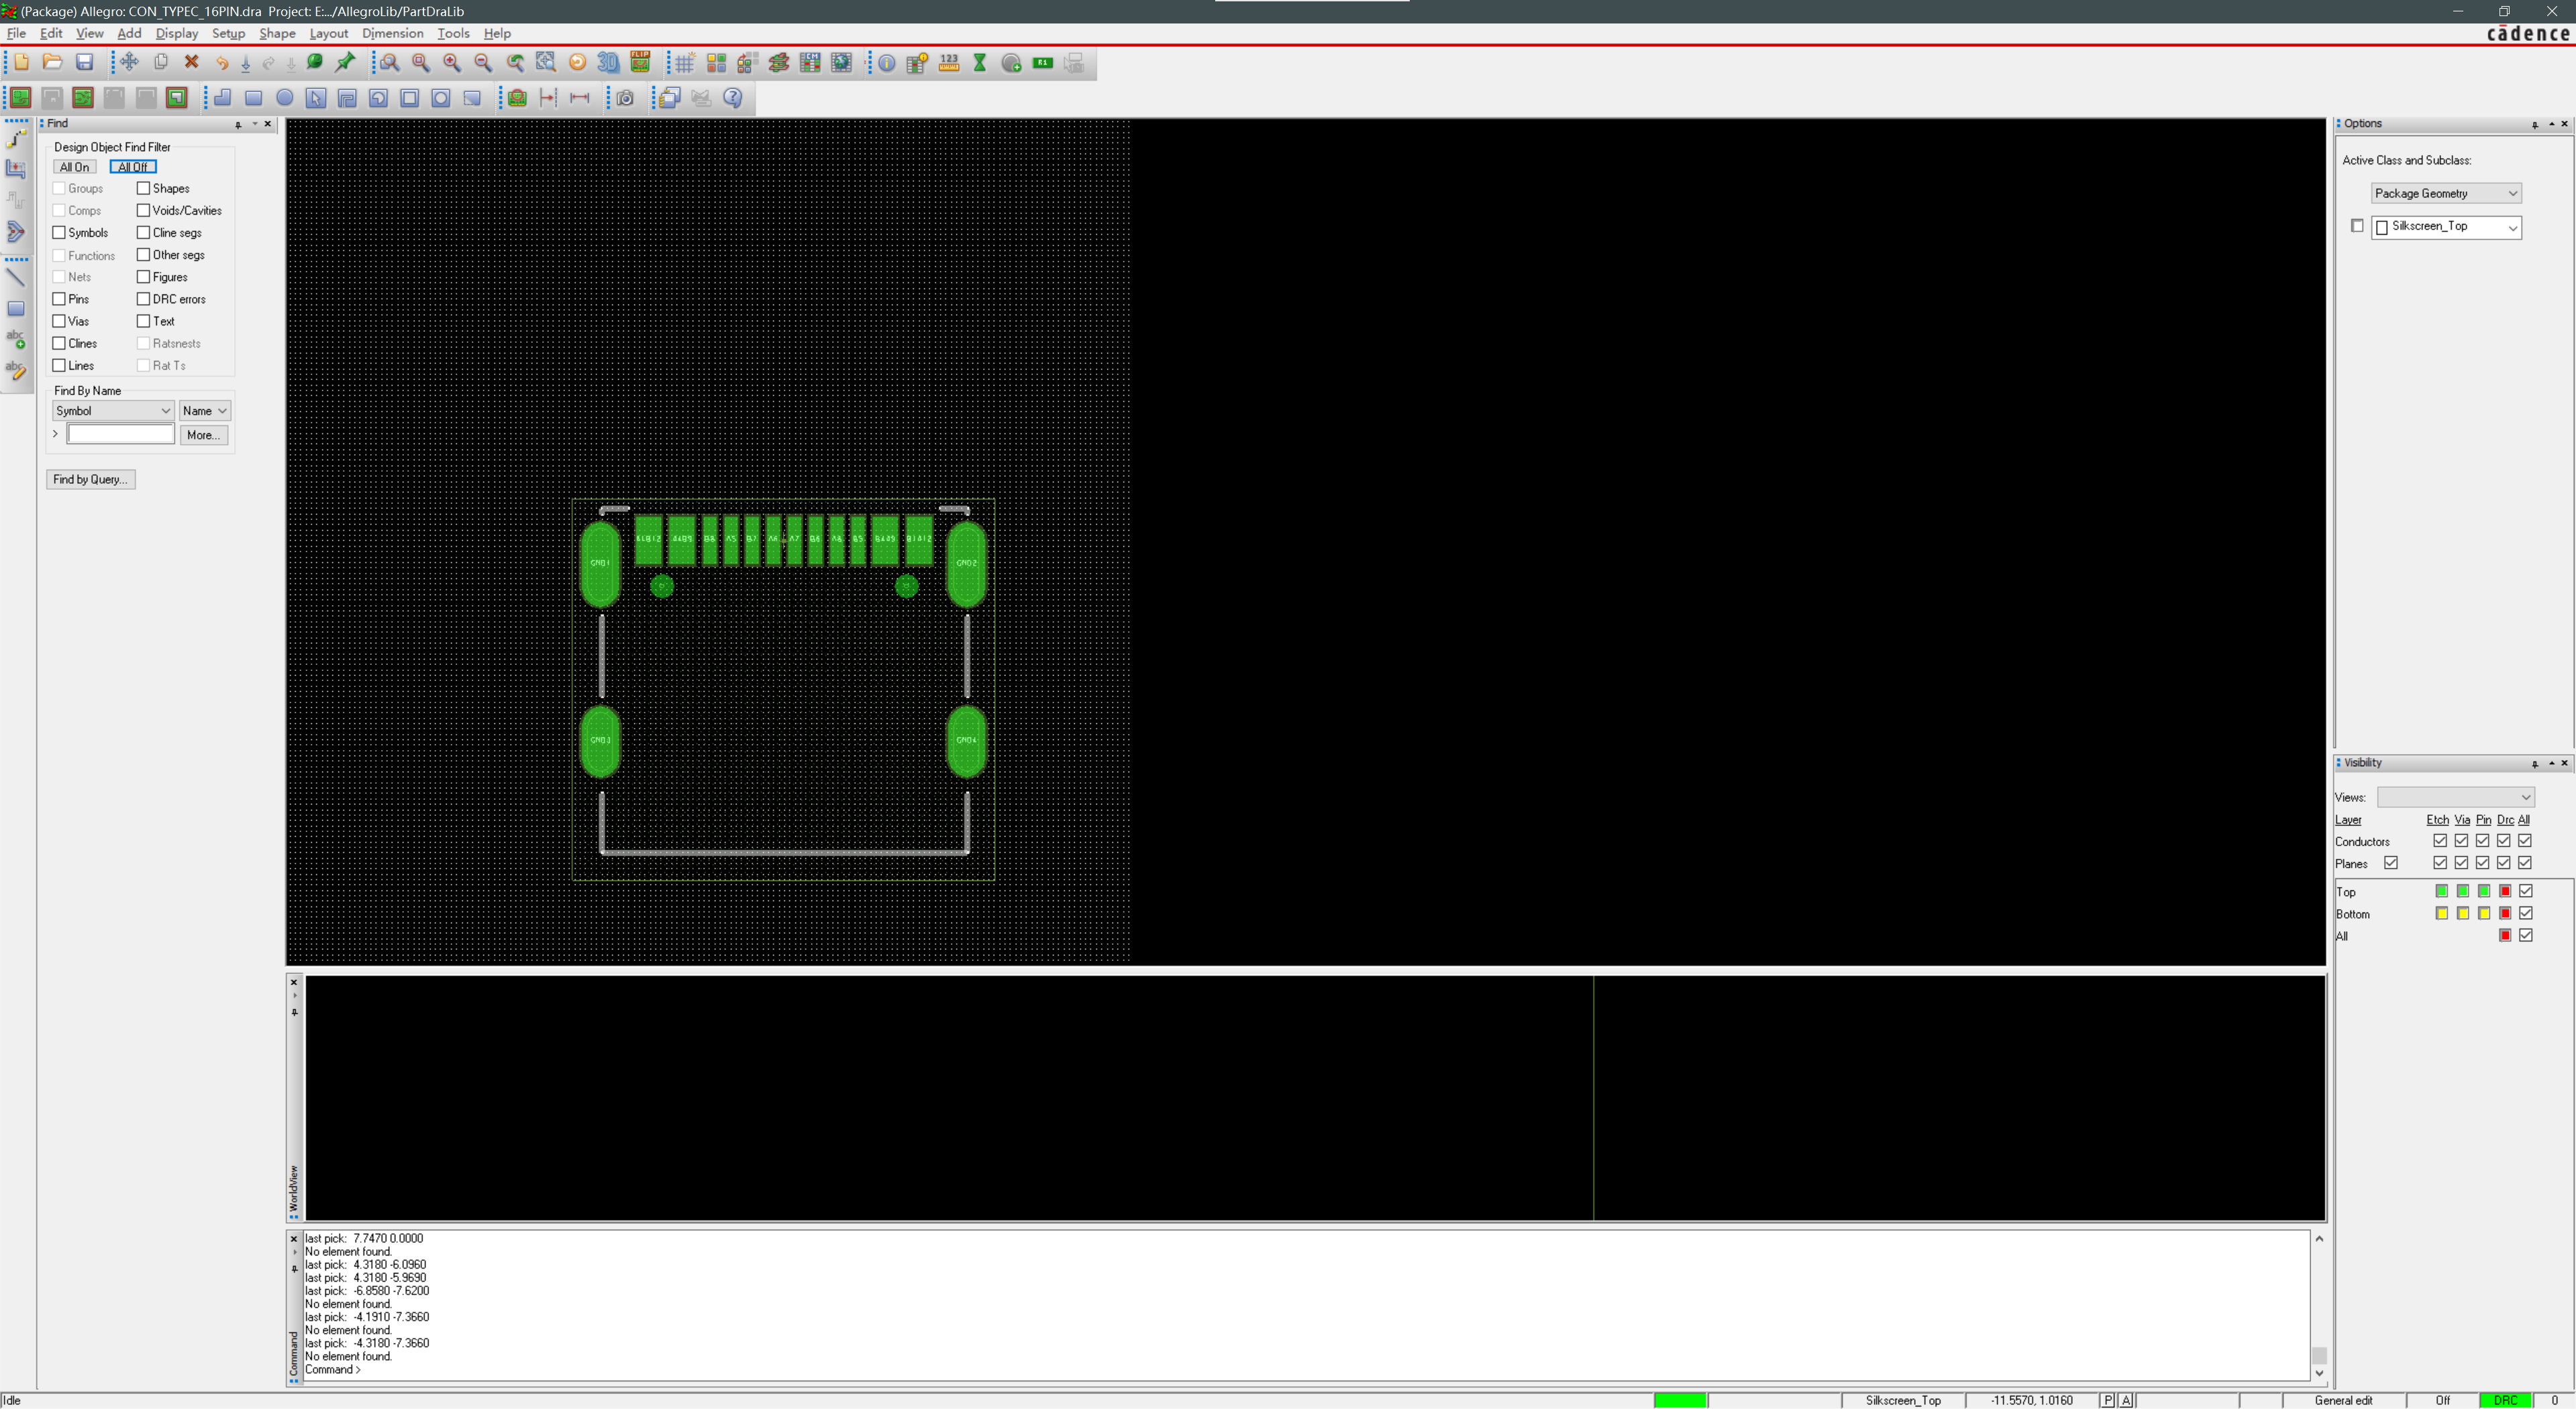Open the Display menu in menu bar
2576x1409 pixels.
tap(174, 33)
